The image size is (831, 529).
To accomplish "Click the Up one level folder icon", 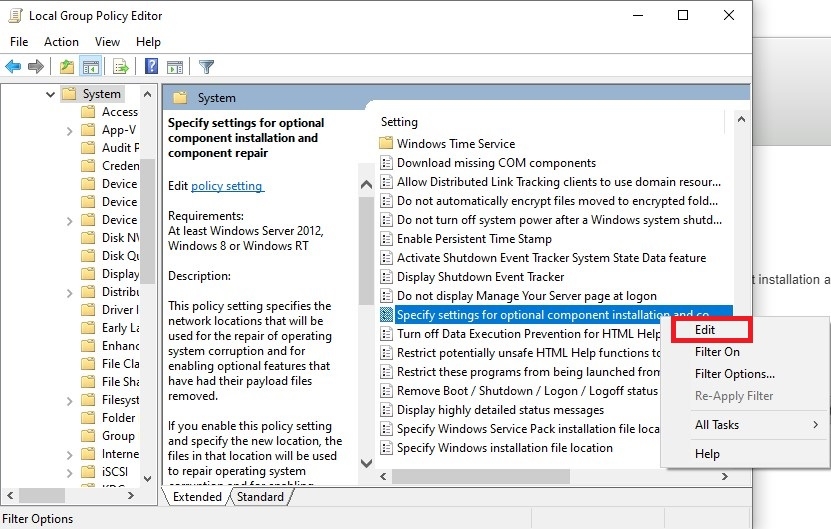I will [x=67, y=67].
